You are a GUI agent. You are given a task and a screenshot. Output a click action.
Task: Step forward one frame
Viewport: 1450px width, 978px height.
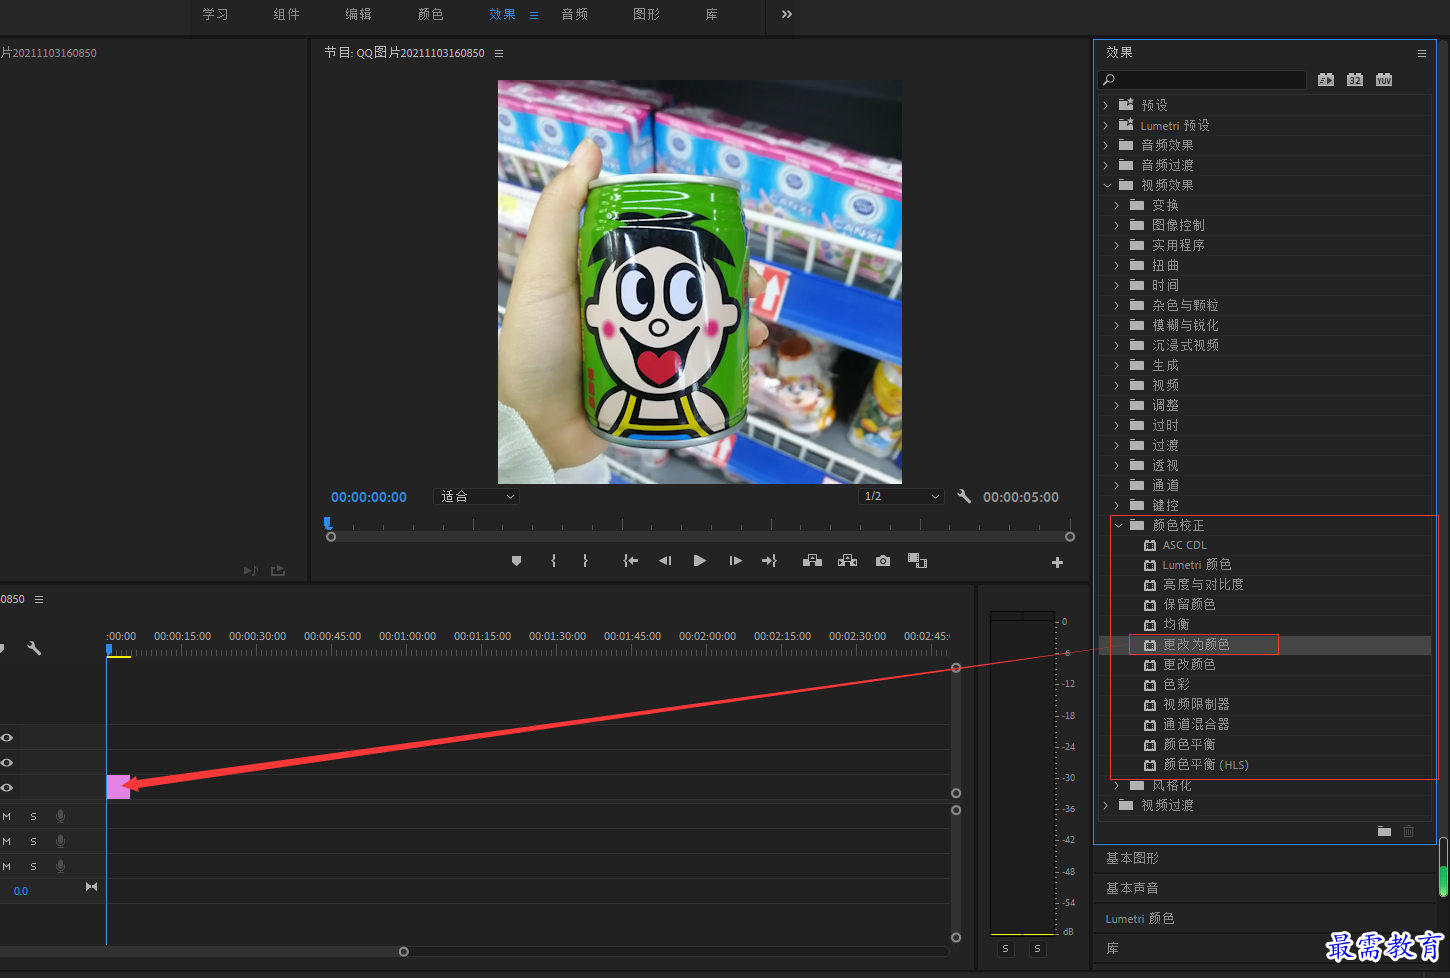[735, 561]
